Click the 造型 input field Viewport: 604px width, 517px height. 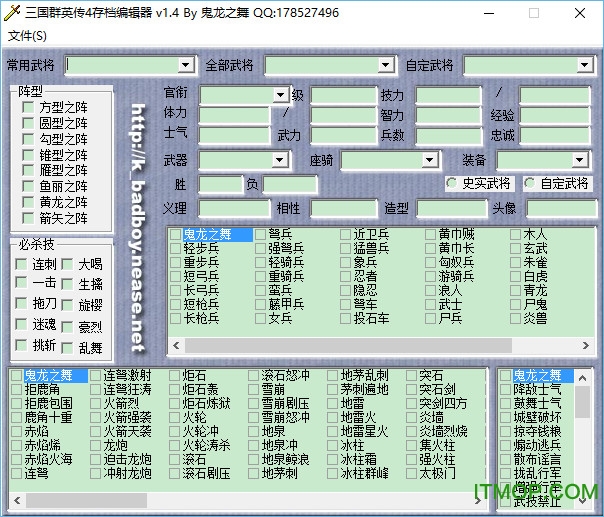click(452, 208)
